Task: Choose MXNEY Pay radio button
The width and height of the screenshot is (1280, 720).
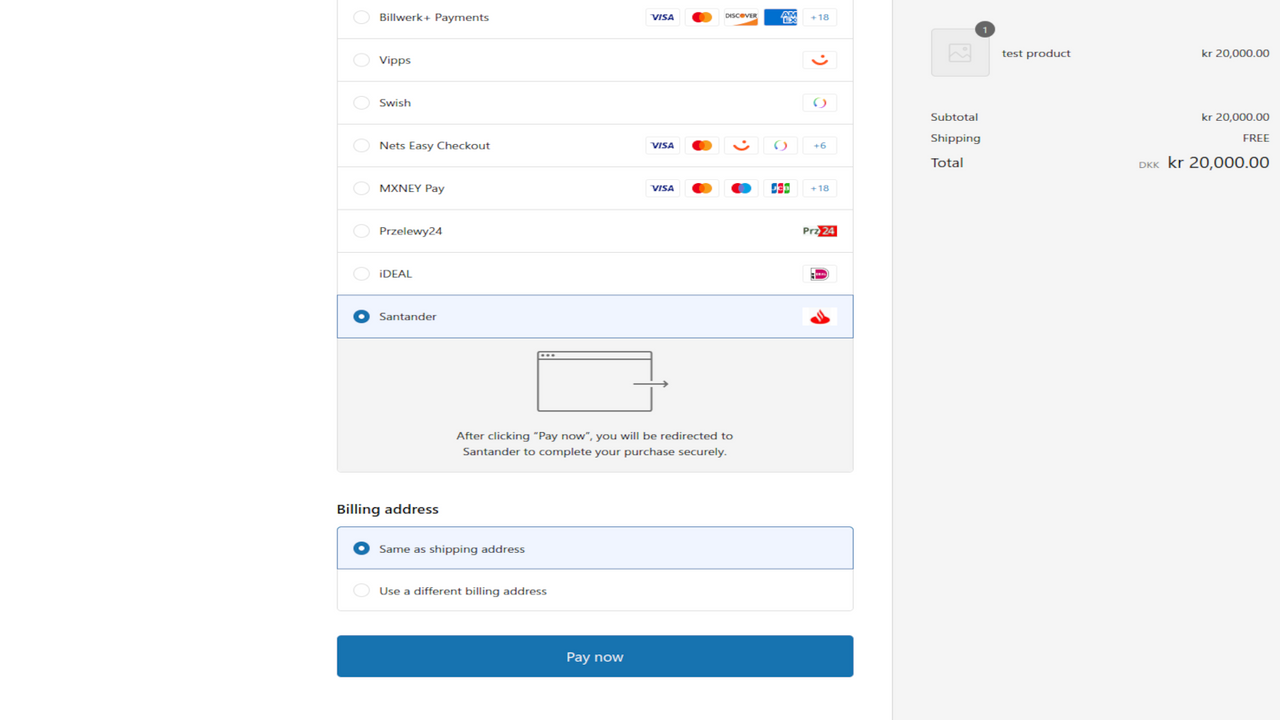Action: pos(361,188)
